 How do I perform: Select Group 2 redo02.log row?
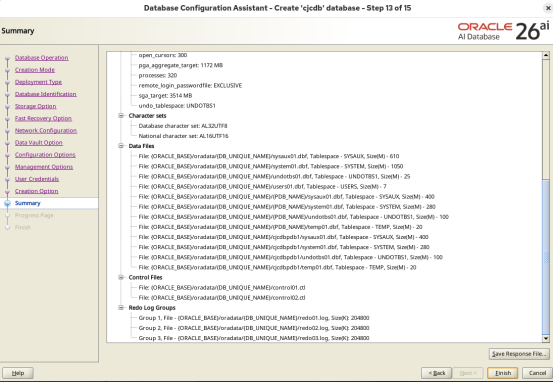(254, 328)
